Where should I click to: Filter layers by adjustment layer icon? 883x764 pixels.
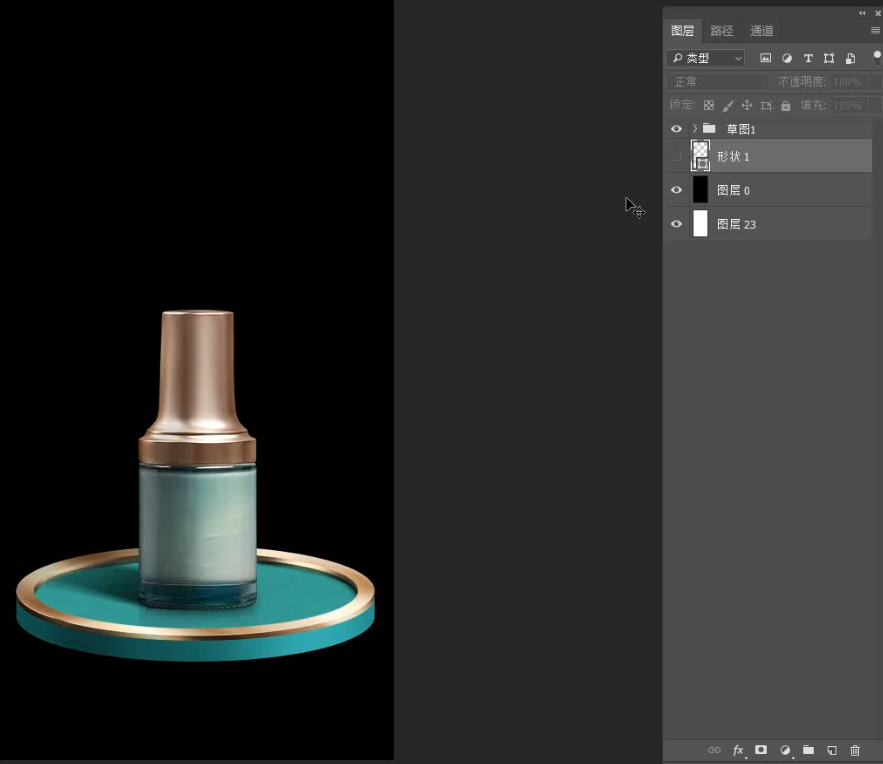point(787,59)
